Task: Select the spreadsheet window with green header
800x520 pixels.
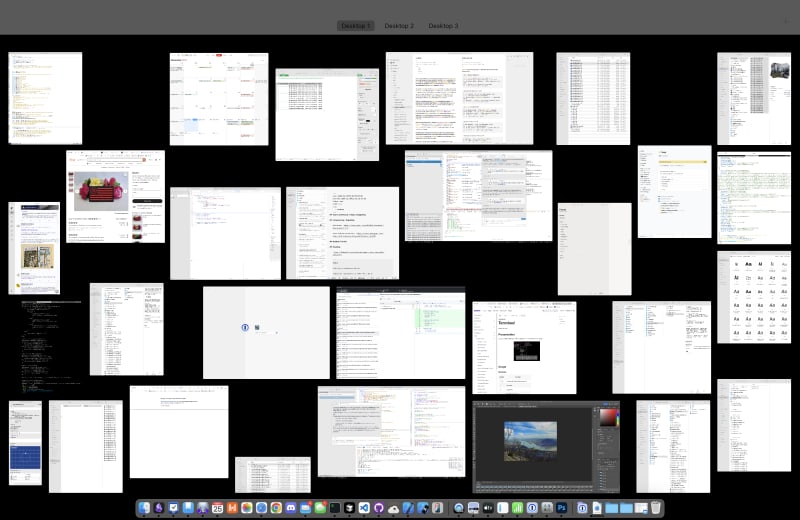Action: pos(327,115)
